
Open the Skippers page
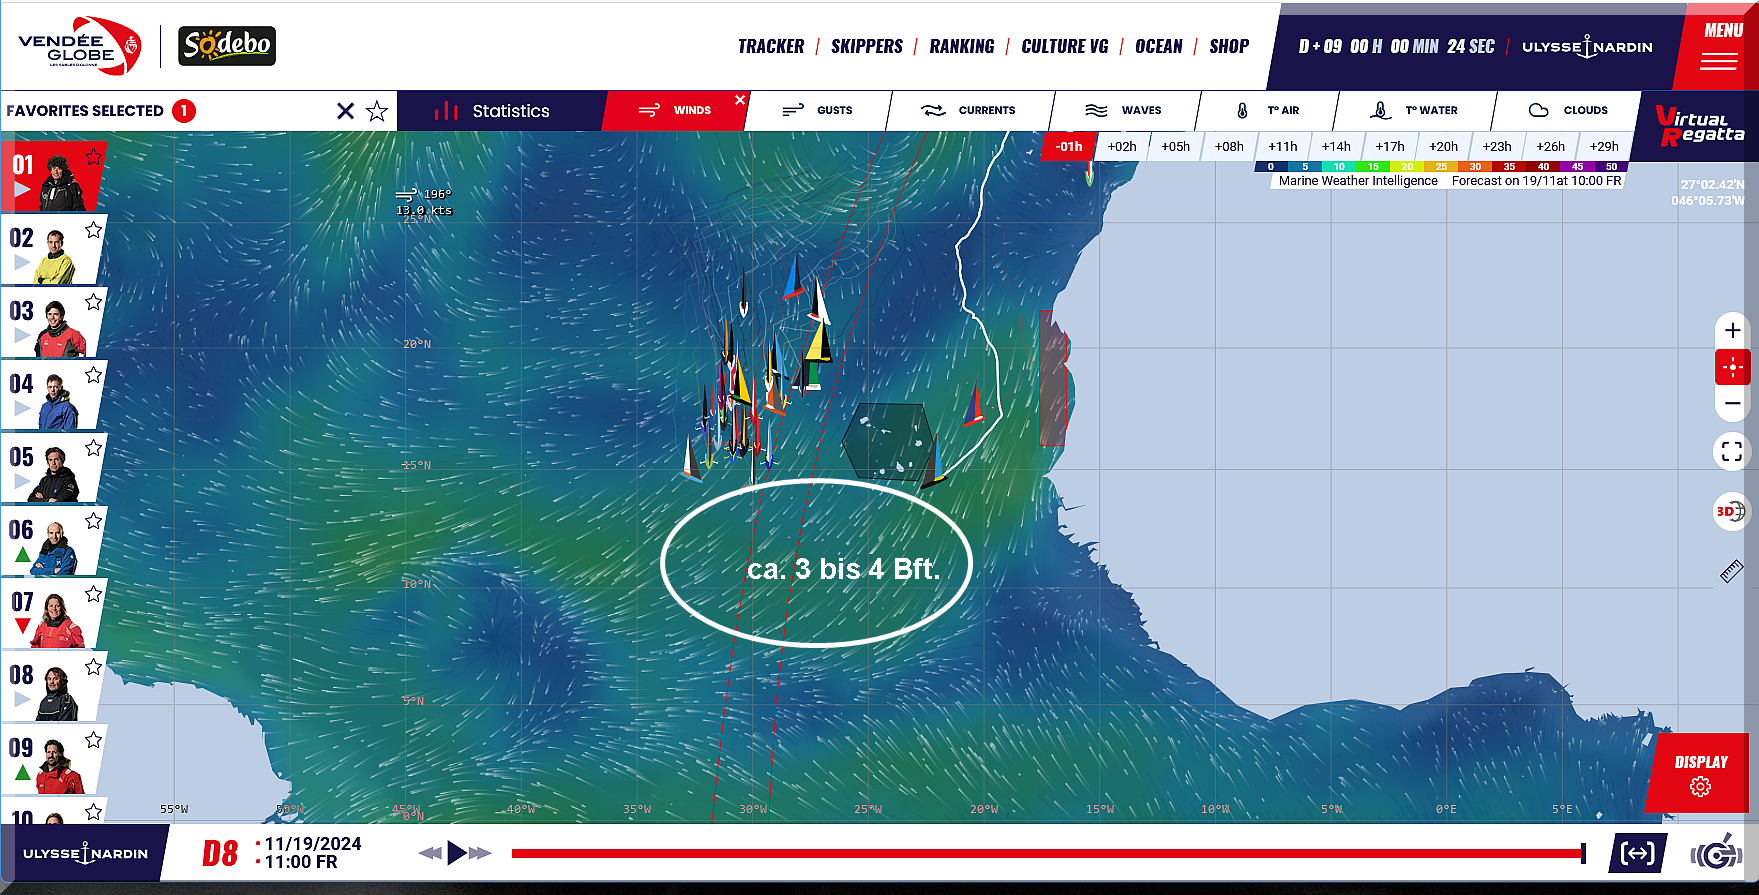(x=866, y=47)
